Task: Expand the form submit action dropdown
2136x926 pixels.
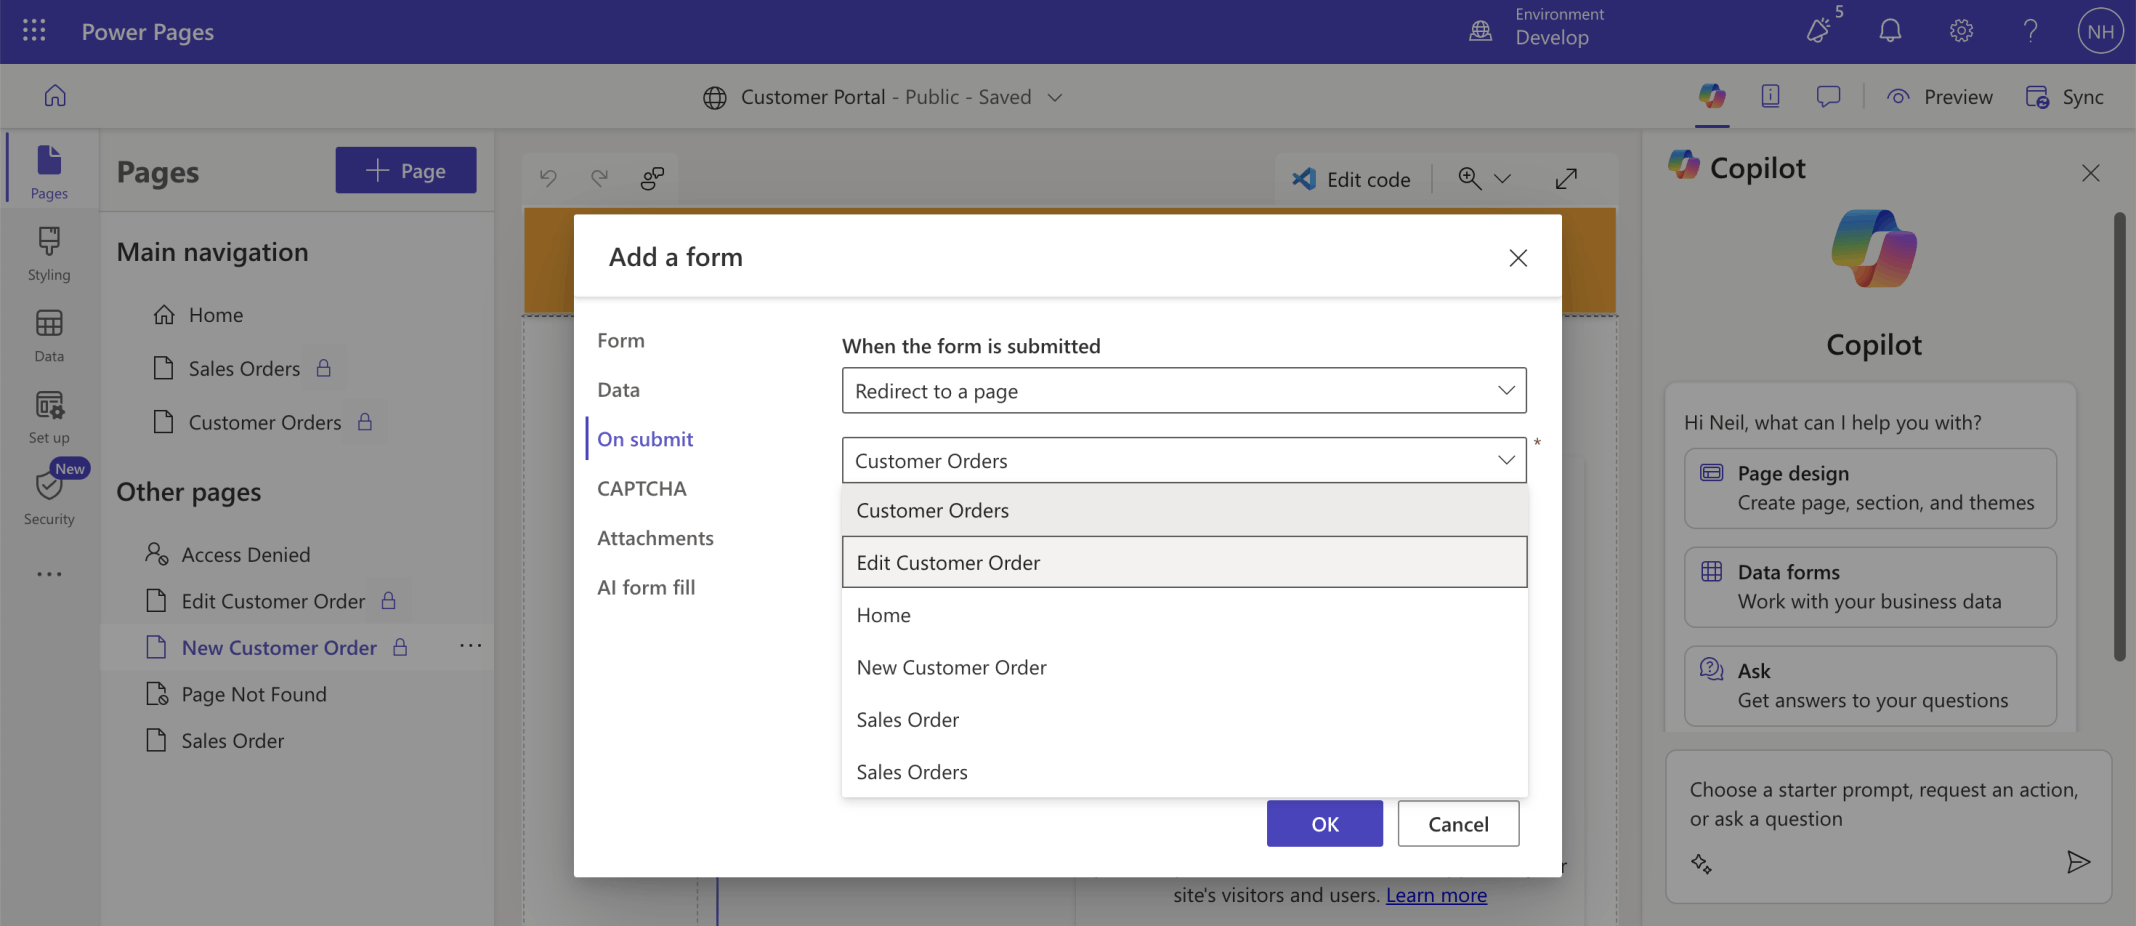Action: [x=1183, y=391]
